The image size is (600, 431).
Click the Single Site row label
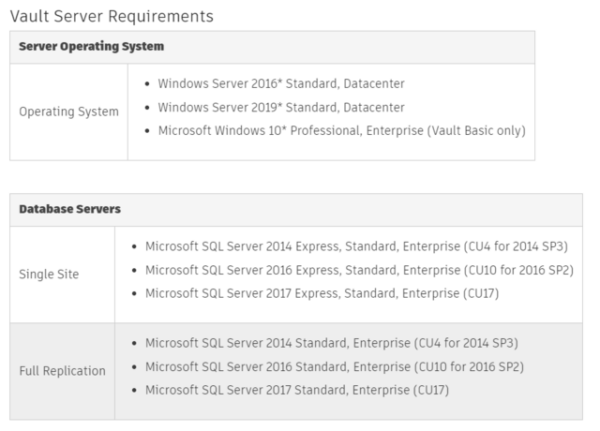tap(52, 273)
